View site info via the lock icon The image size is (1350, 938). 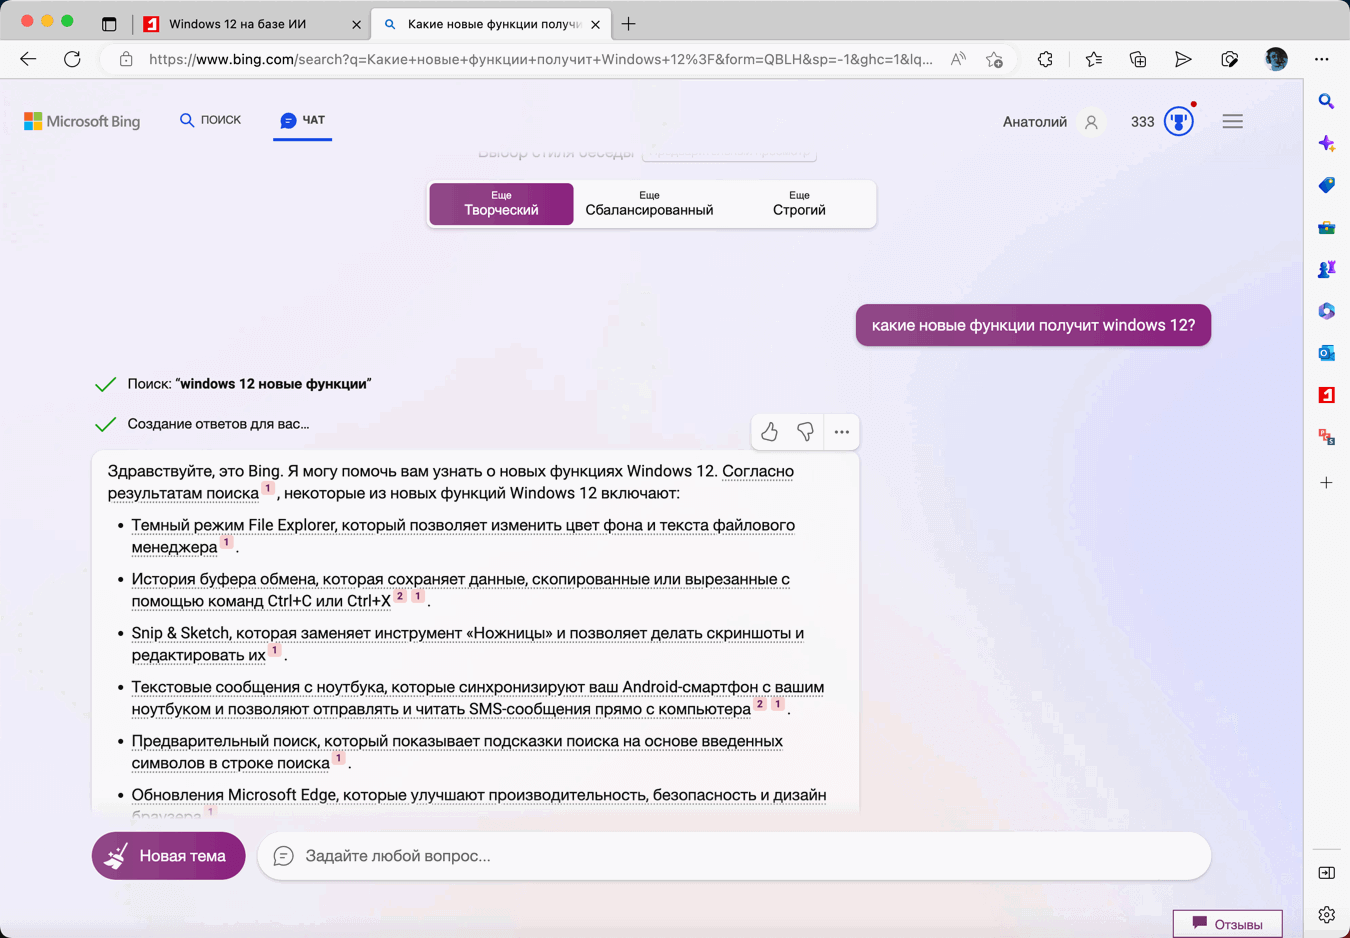(126, 59)
